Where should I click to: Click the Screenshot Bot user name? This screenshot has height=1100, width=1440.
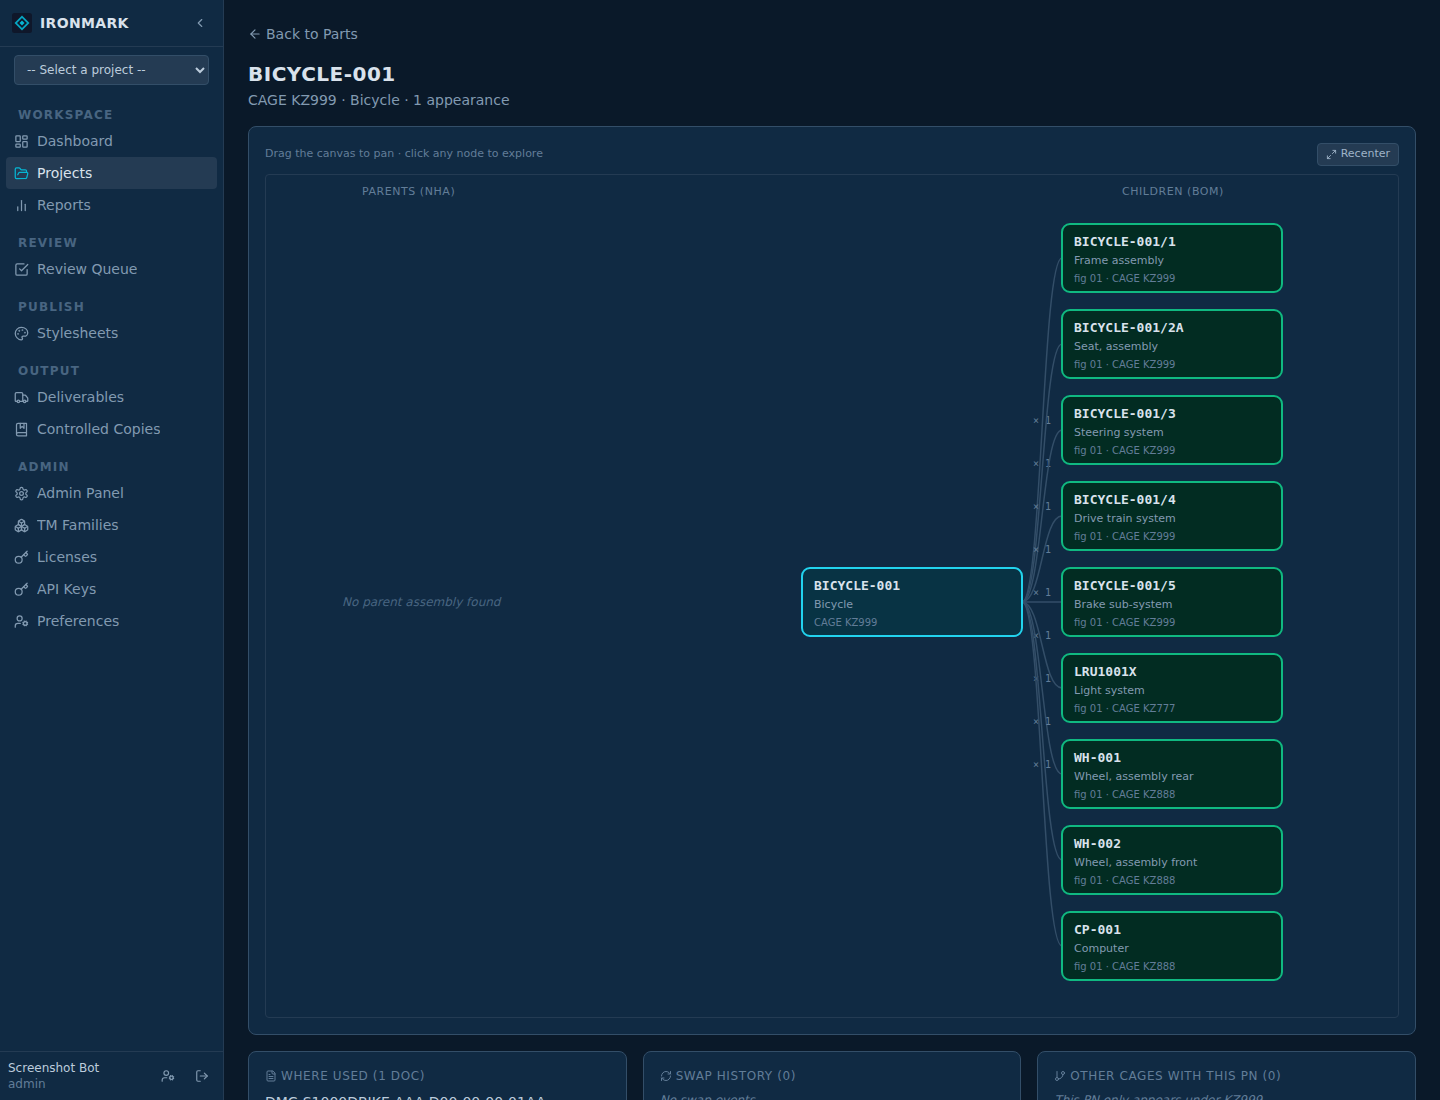pos(54,1068)
